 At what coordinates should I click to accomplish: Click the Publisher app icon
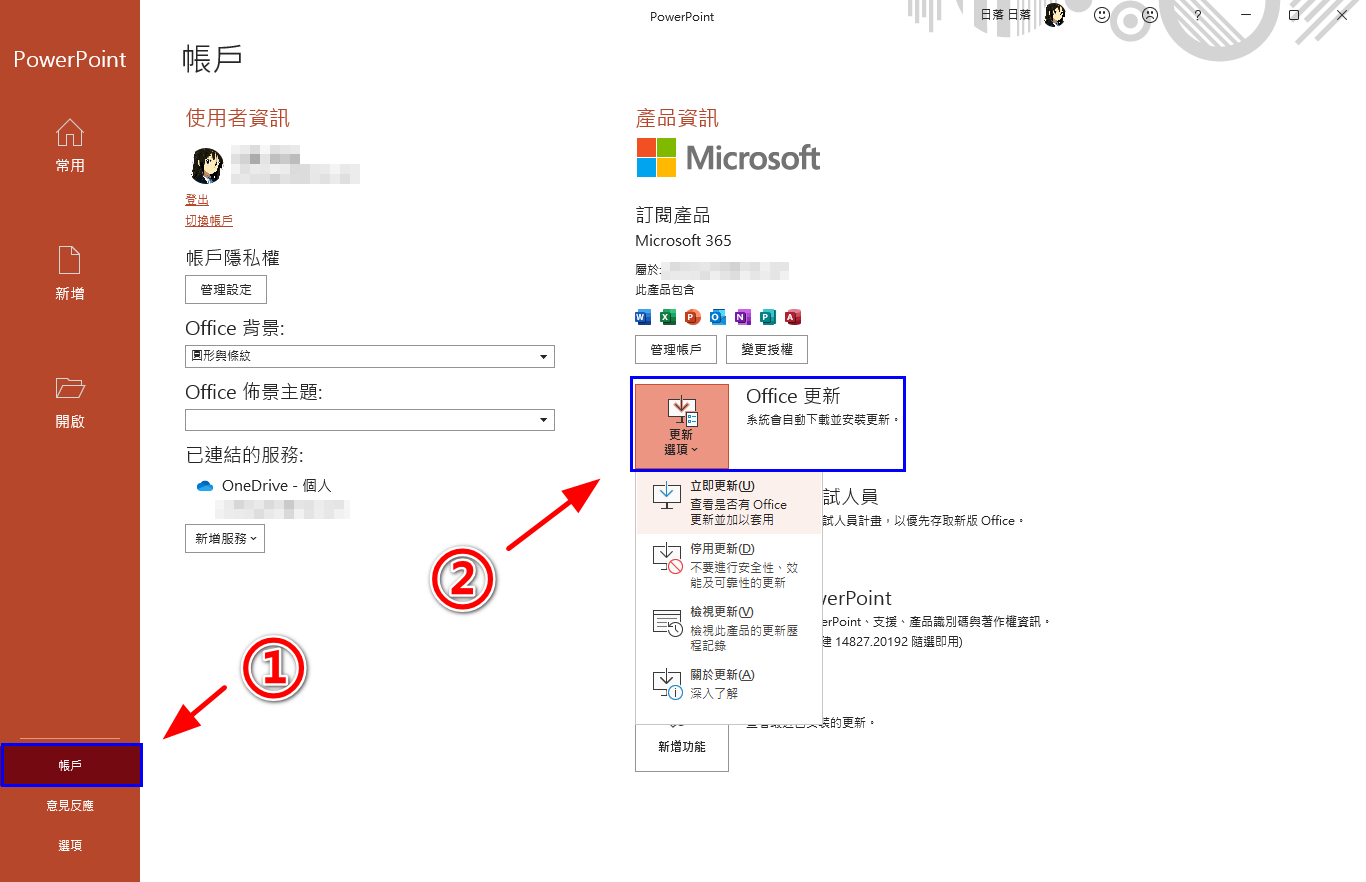tap(768, 318)
